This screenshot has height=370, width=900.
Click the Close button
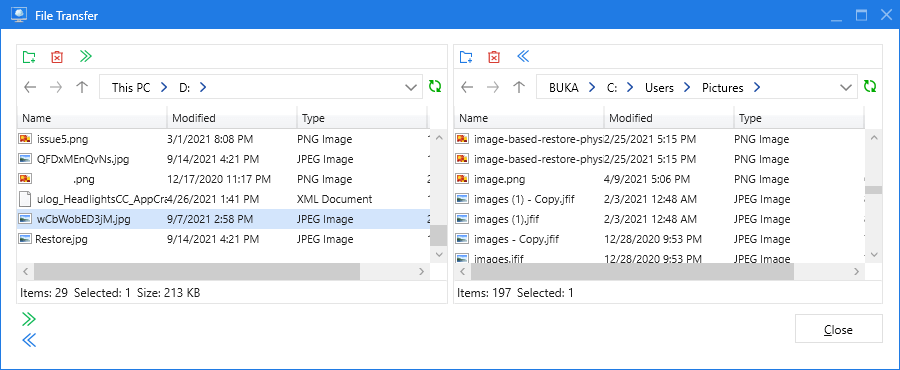(839, 329)
